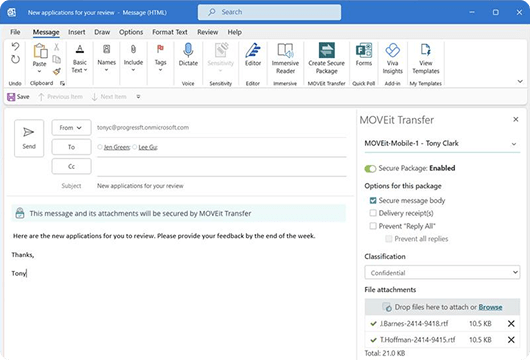Screen dimensions: 530x360
Task: Uncheck Secure message body checkbox
Action: point(373,200)
